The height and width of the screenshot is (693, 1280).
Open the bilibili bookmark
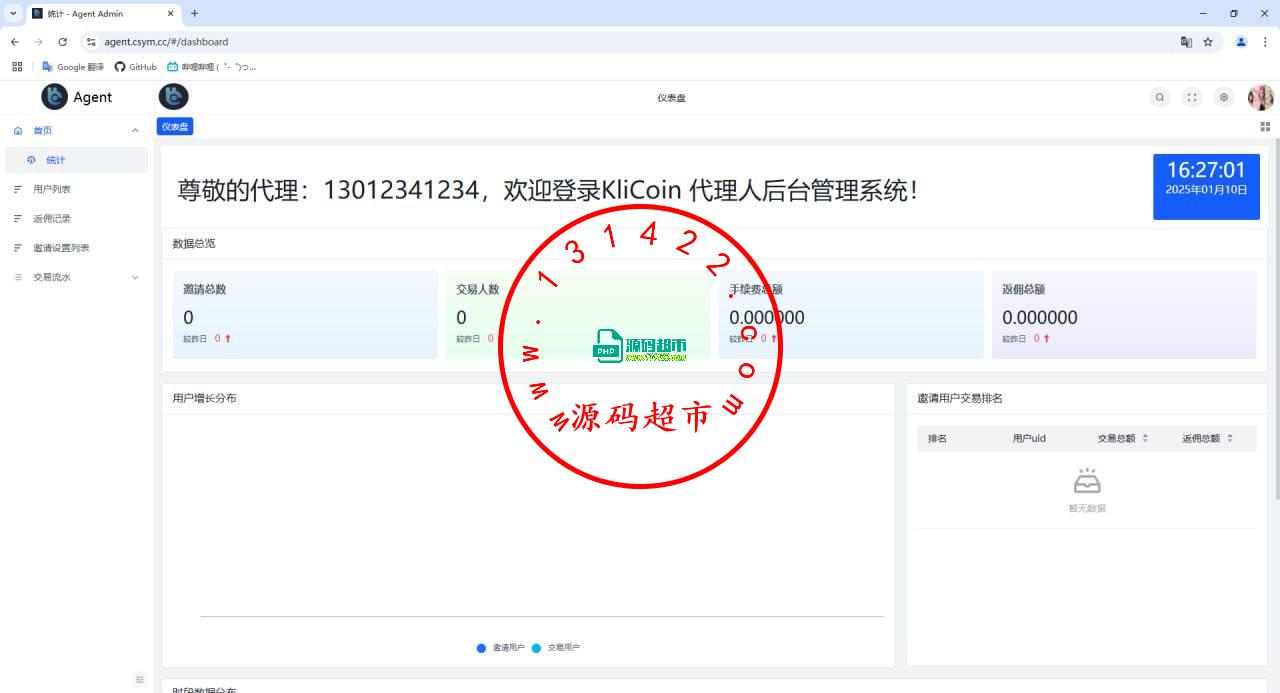coord(212,67)
